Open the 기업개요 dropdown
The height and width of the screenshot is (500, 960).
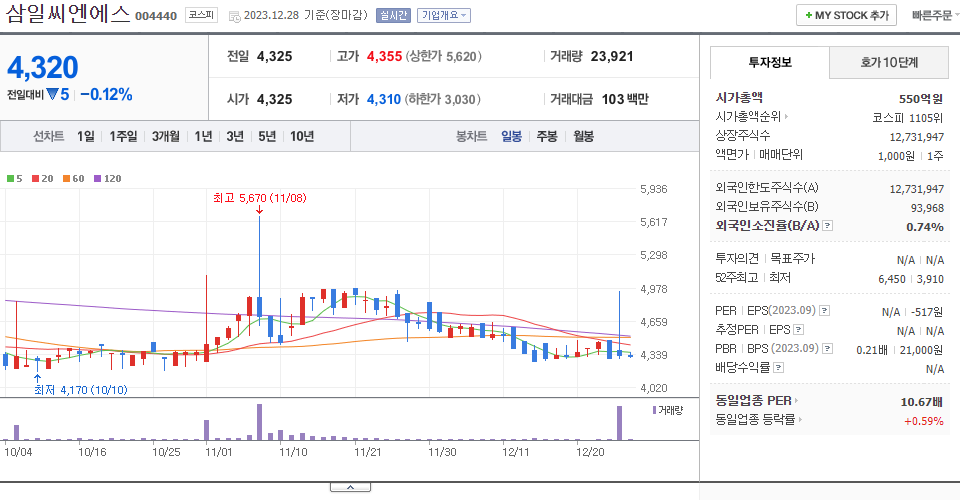tap(444, 15)
